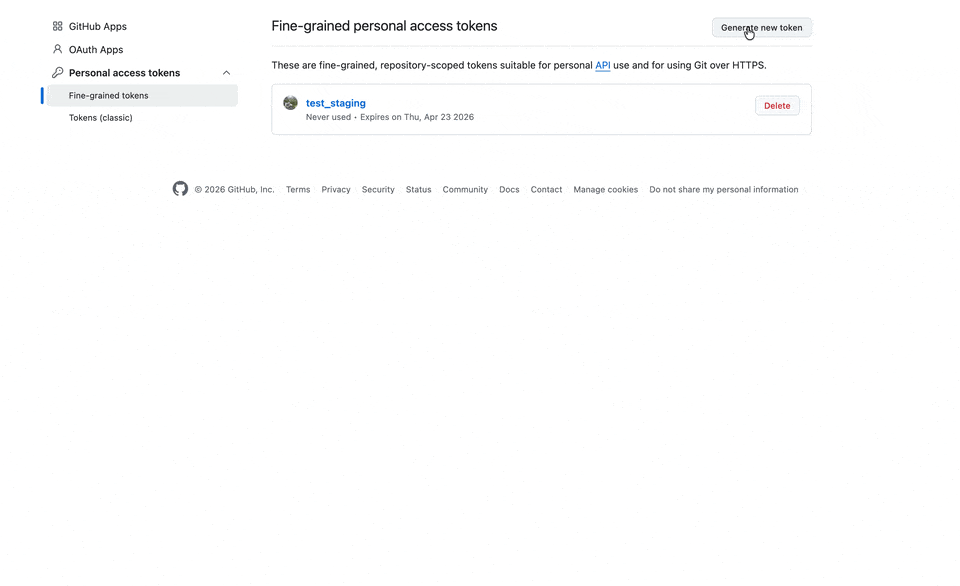
Task: Click Do not share my personal information
Action: tap(723, 190)
